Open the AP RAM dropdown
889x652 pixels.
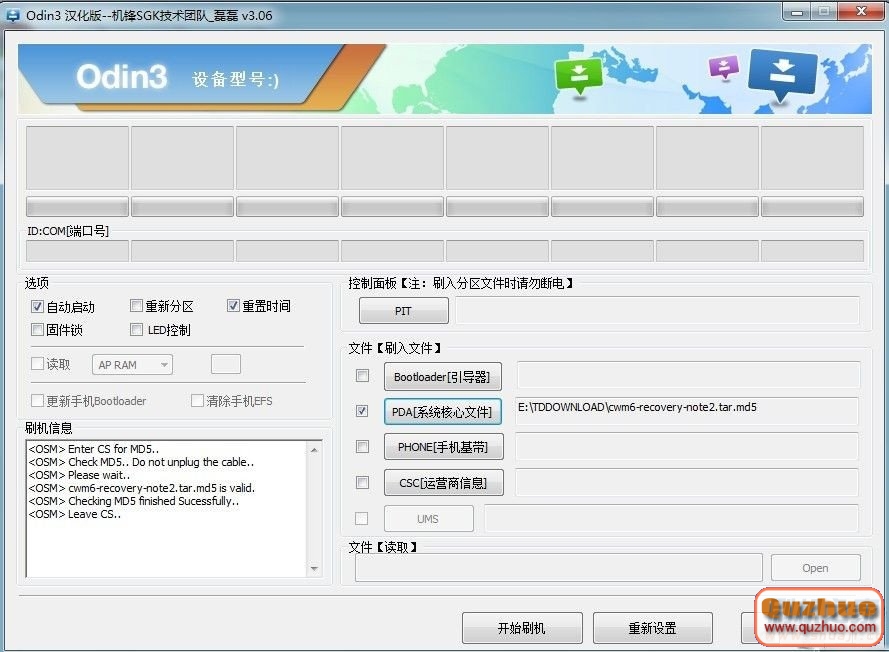point(132,365)
